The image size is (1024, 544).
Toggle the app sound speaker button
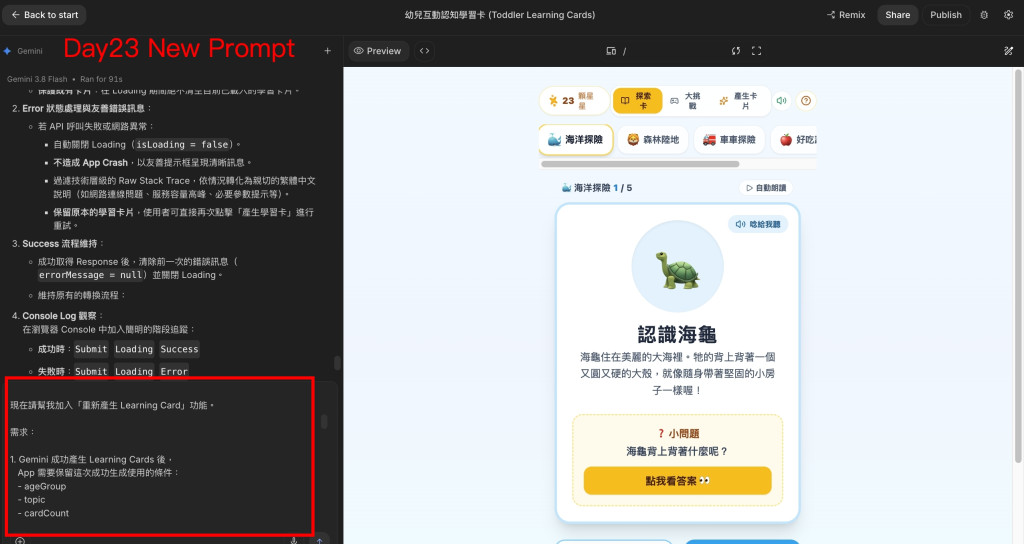[x=781, y=101]
